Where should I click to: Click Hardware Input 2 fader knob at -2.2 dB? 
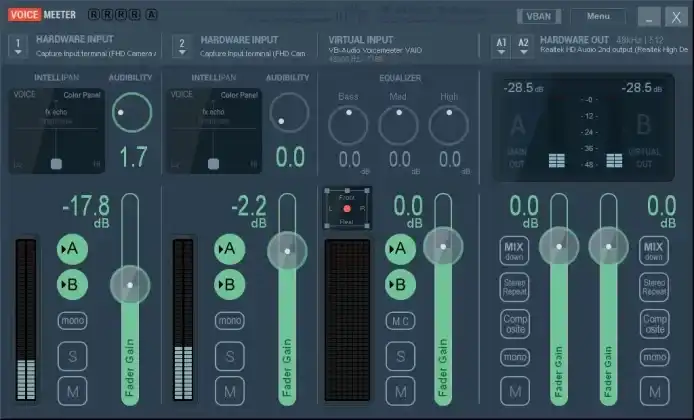point(287,251)
